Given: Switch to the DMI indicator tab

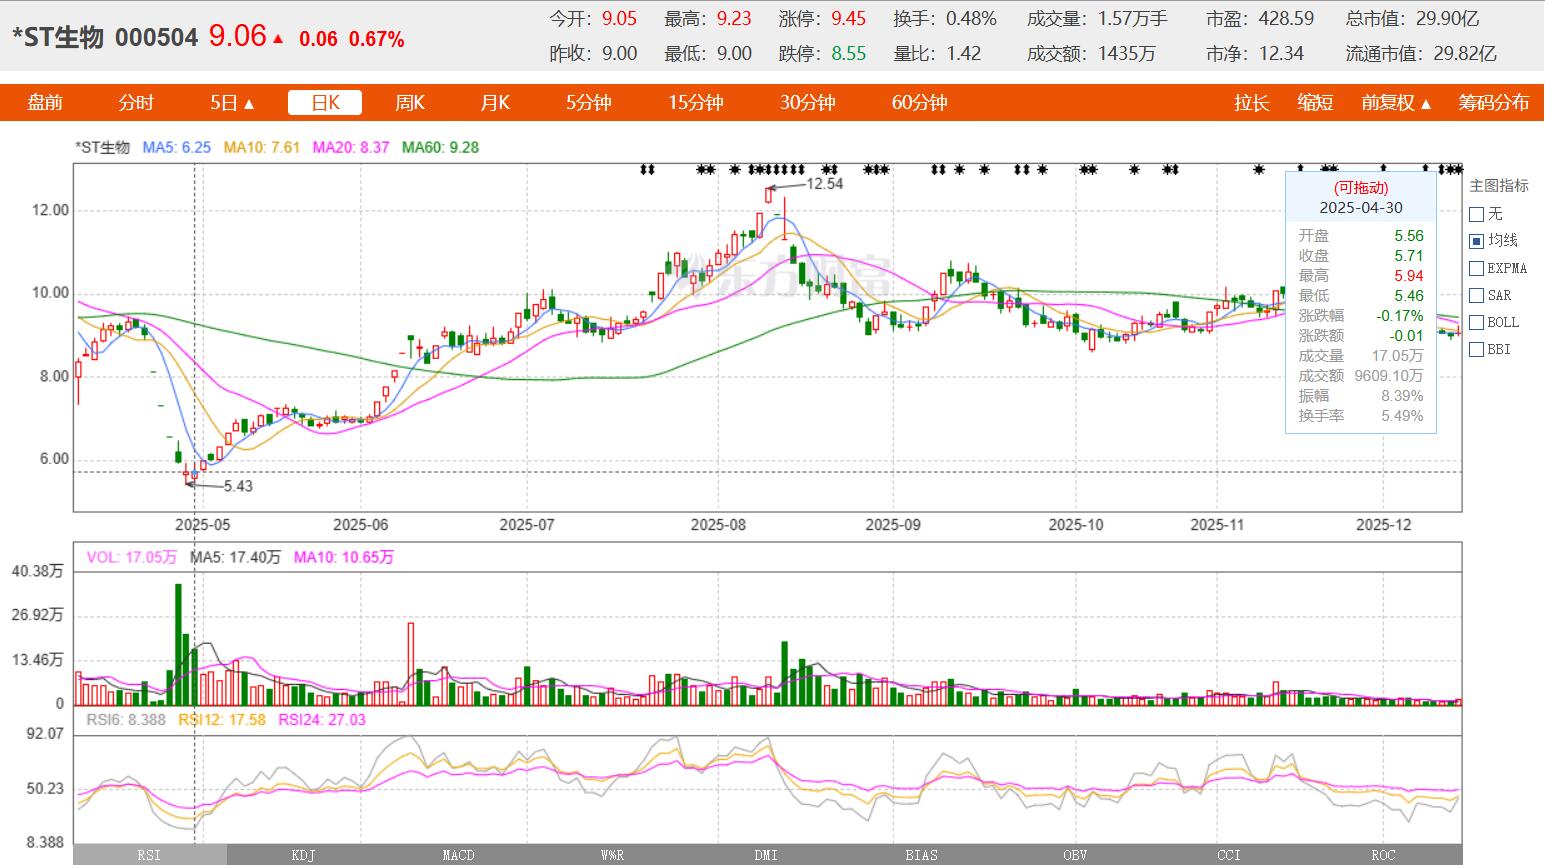Looking at the screenshot, I should [x=766, y=855].
